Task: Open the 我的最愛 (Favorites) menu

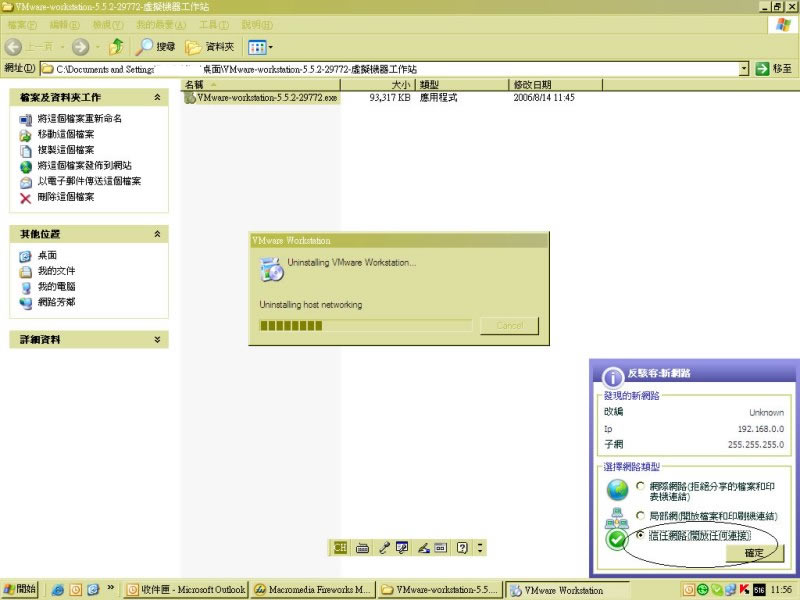Action: coord(161,24)
